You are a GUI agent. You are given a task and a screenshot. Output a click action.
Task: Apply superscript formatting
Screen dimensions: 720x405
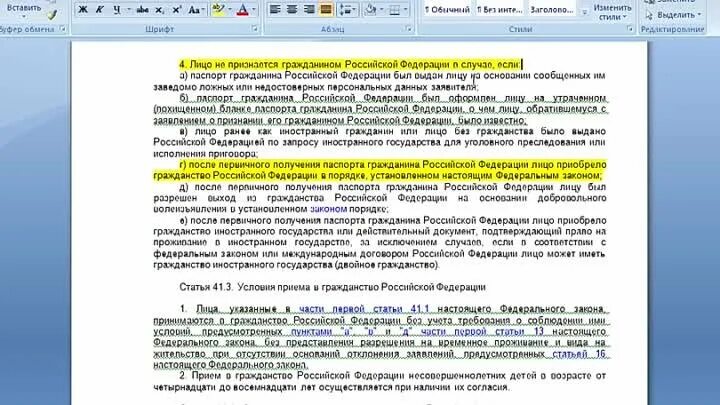(x=177, y=9)
